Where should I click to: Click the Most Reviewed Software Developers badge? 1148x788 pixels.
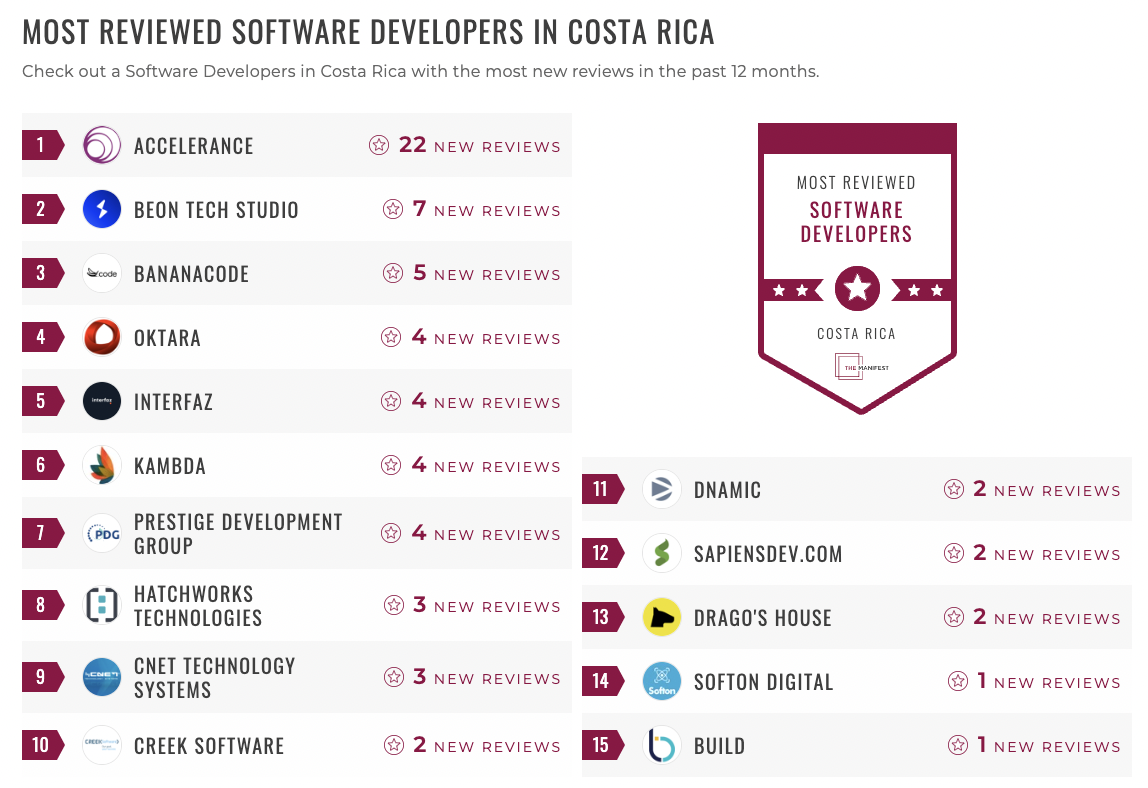click(857, 268)
